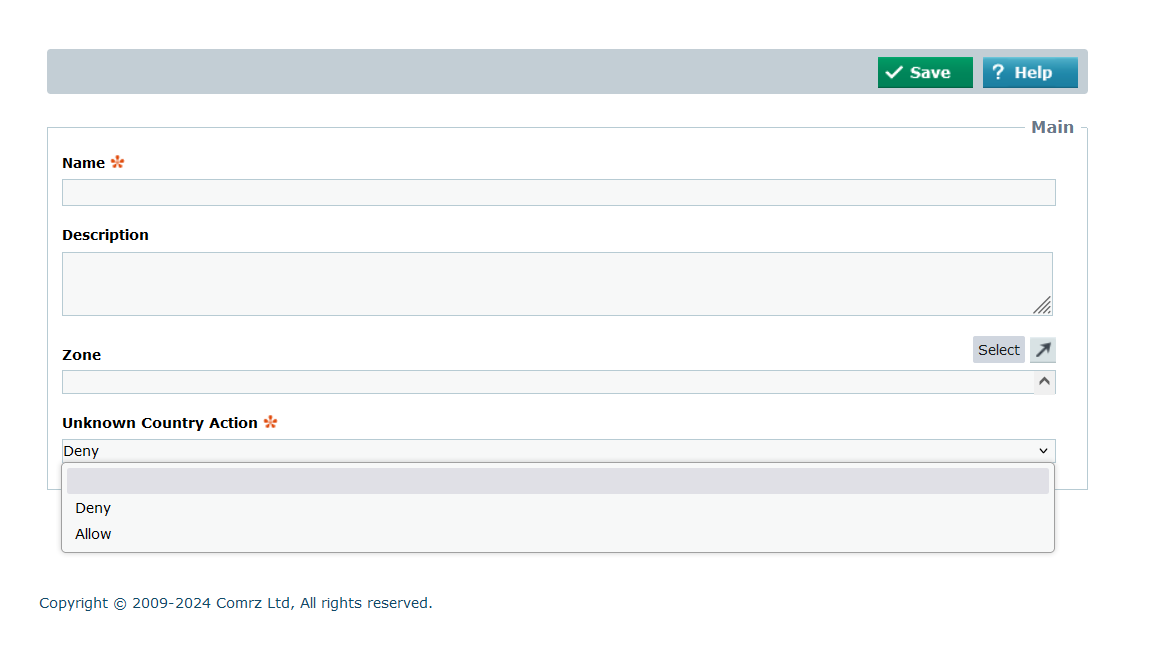The height and width of the screenshot is (661, 1150).
Task: Select Deny from the dropdown list
Action: pyautogui.click(x=93, y=508)
